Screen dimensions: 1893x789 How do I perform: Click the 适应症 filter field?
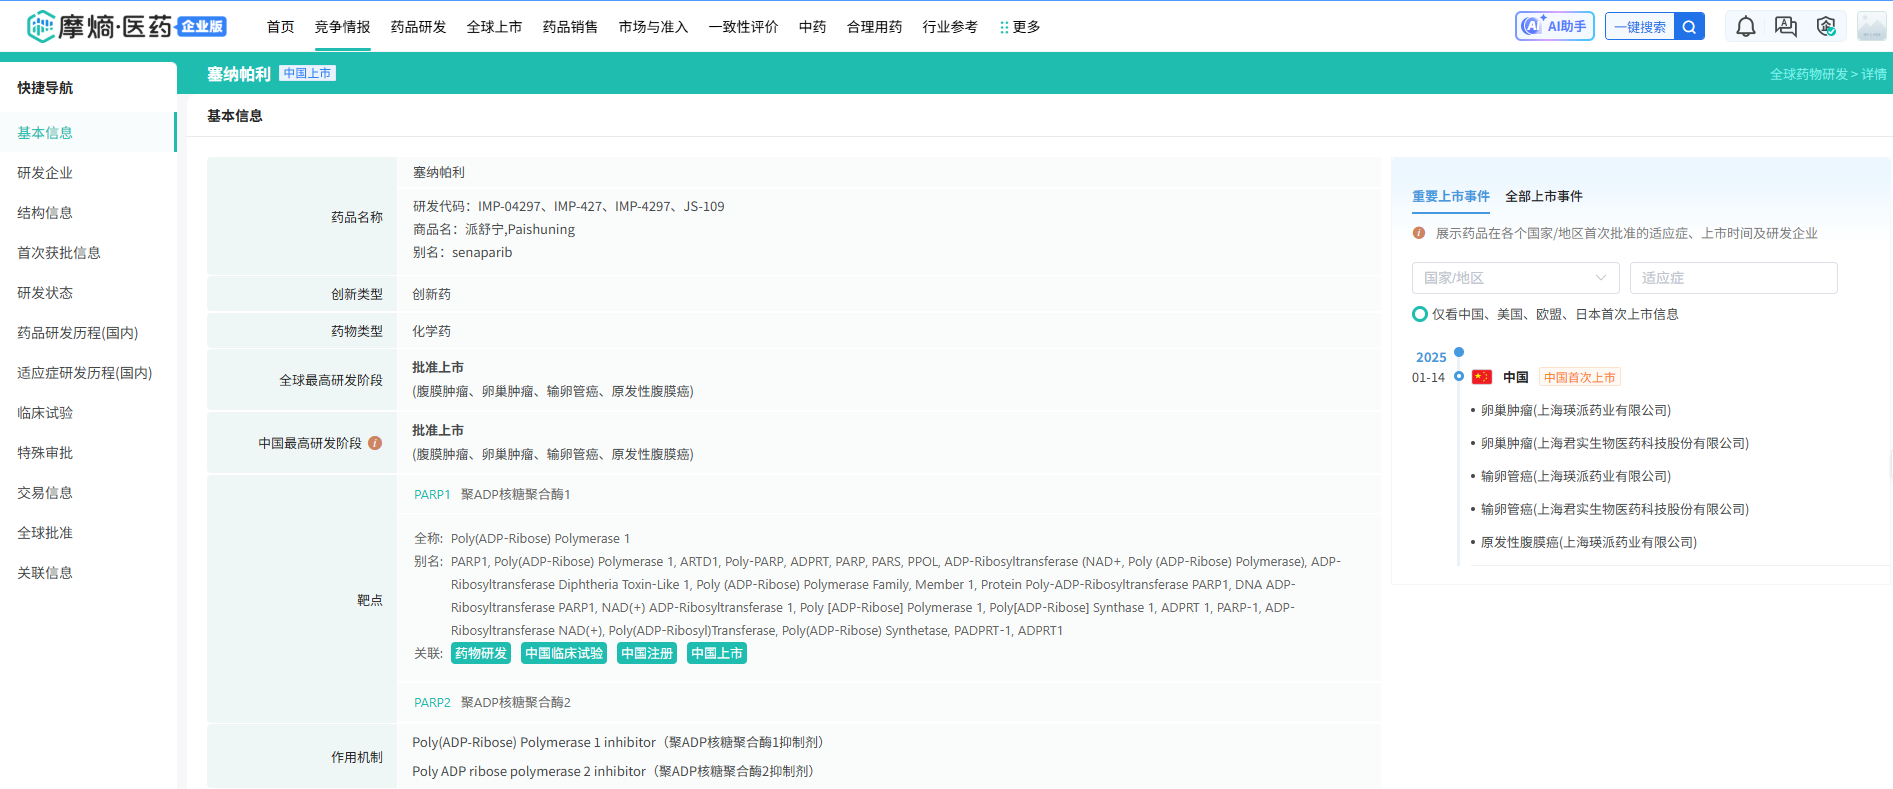(x=1734, y=278)
